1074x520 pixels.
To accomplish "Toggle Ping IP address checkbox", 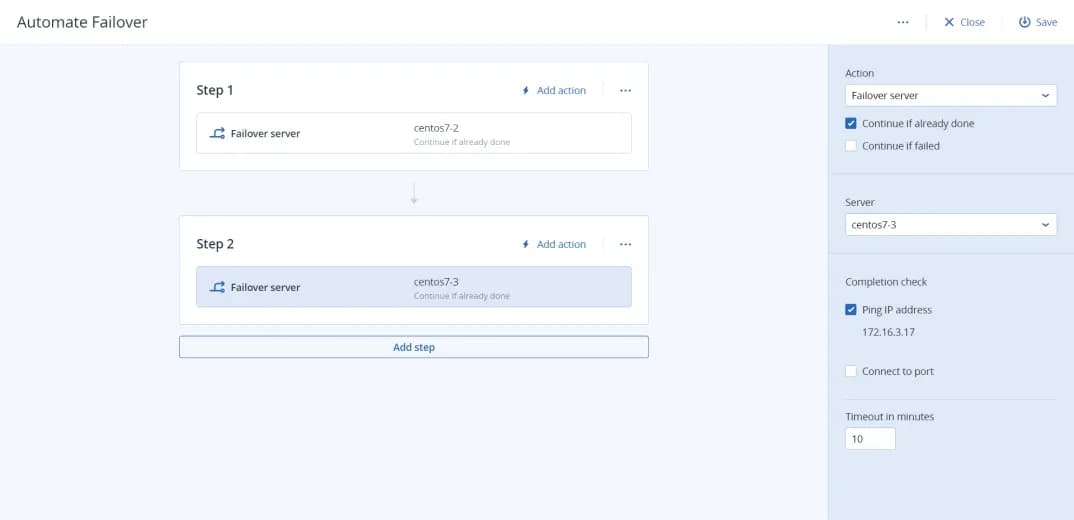I will tap(851, 310).
